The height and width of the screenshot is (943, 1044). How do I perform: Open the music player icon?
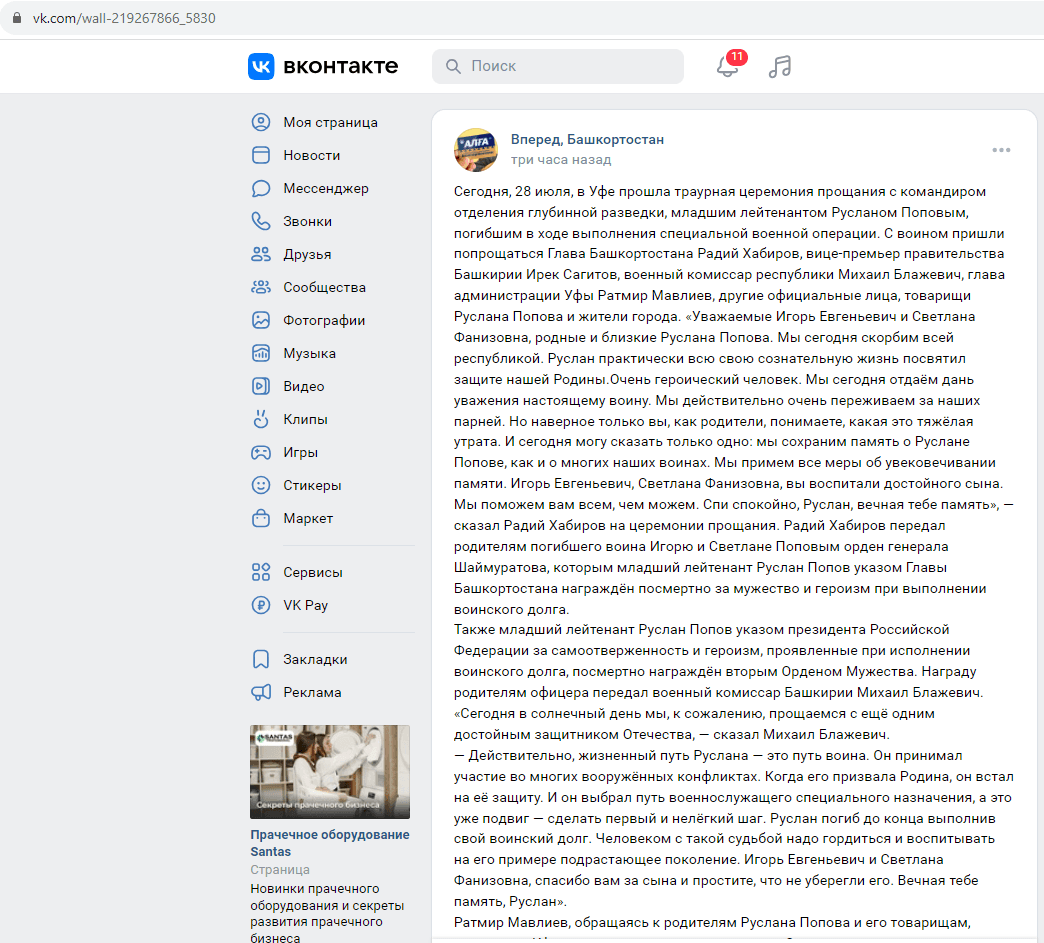click(780, 67)
